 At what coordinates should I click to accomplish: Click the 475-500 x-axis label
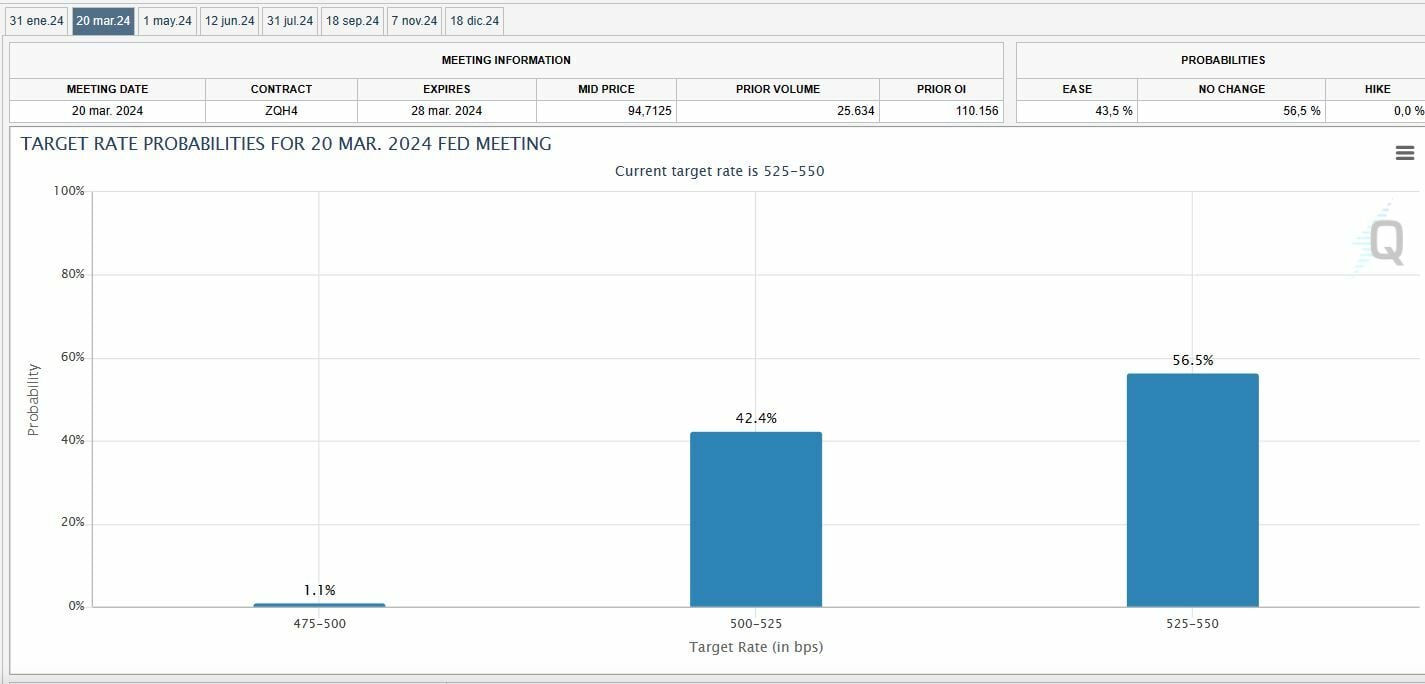pos(319,624)
